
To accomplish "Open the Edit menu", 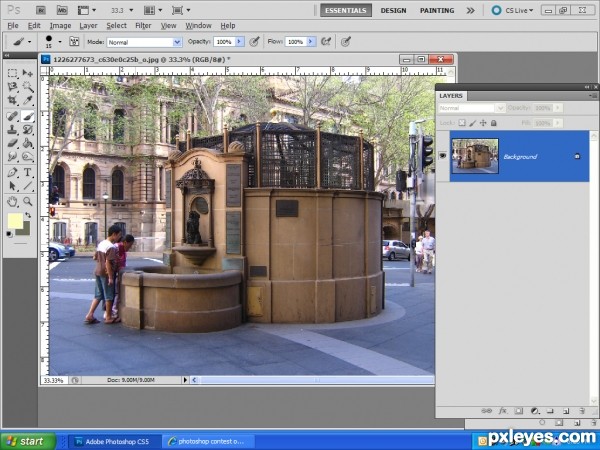I will pyautogui.click(x=34, y=26).
